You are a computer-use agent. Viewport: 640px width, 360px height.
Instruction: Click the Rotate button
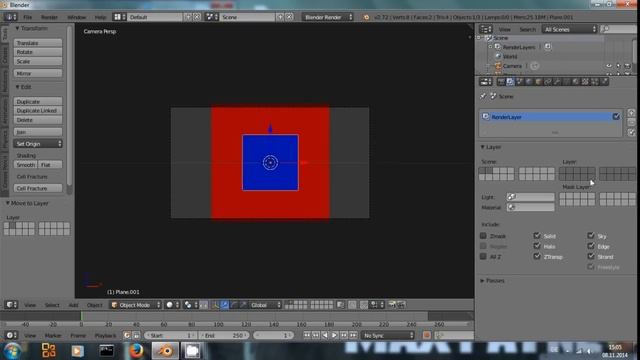click(x=38, y=52)
